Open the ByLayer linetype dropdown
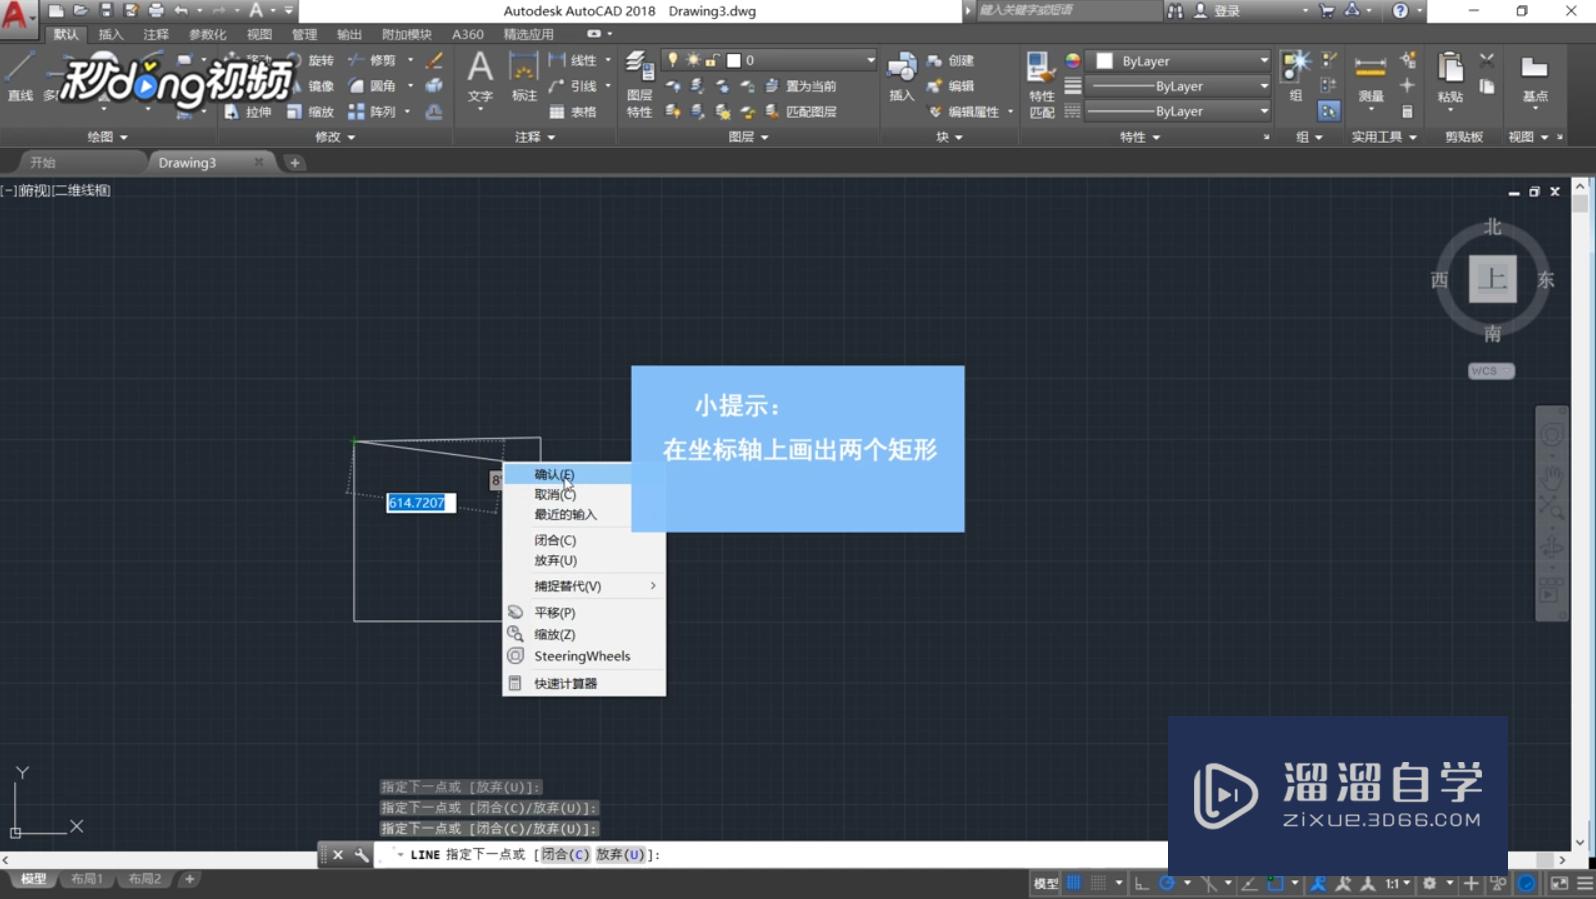The image size is (1596, 899). pos(1177,111)
